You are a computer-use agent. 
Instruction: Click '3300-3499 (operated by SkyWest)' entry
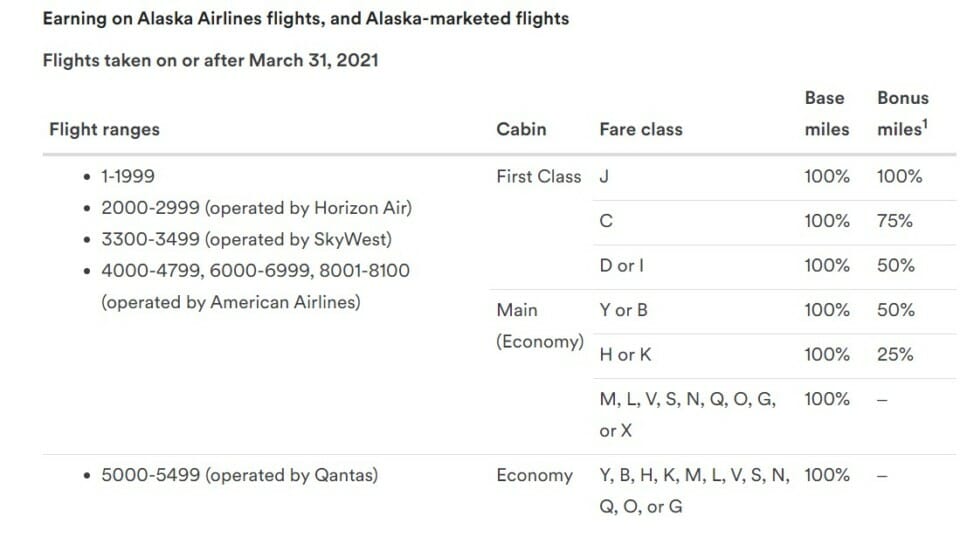pyautogui.click(x=246, y=239)
